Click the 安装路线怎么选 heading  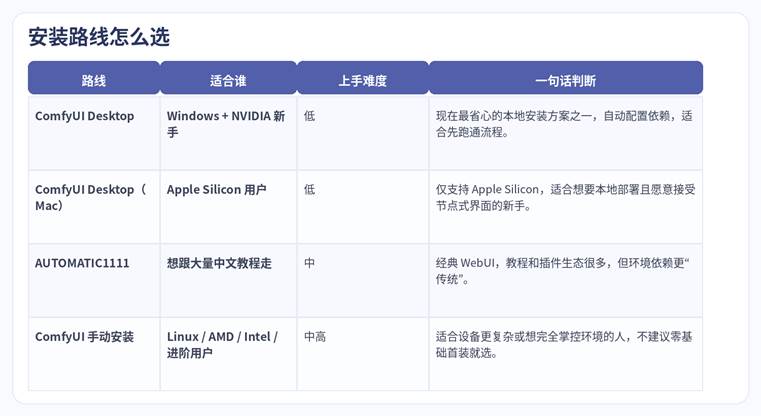coord(99,37)
